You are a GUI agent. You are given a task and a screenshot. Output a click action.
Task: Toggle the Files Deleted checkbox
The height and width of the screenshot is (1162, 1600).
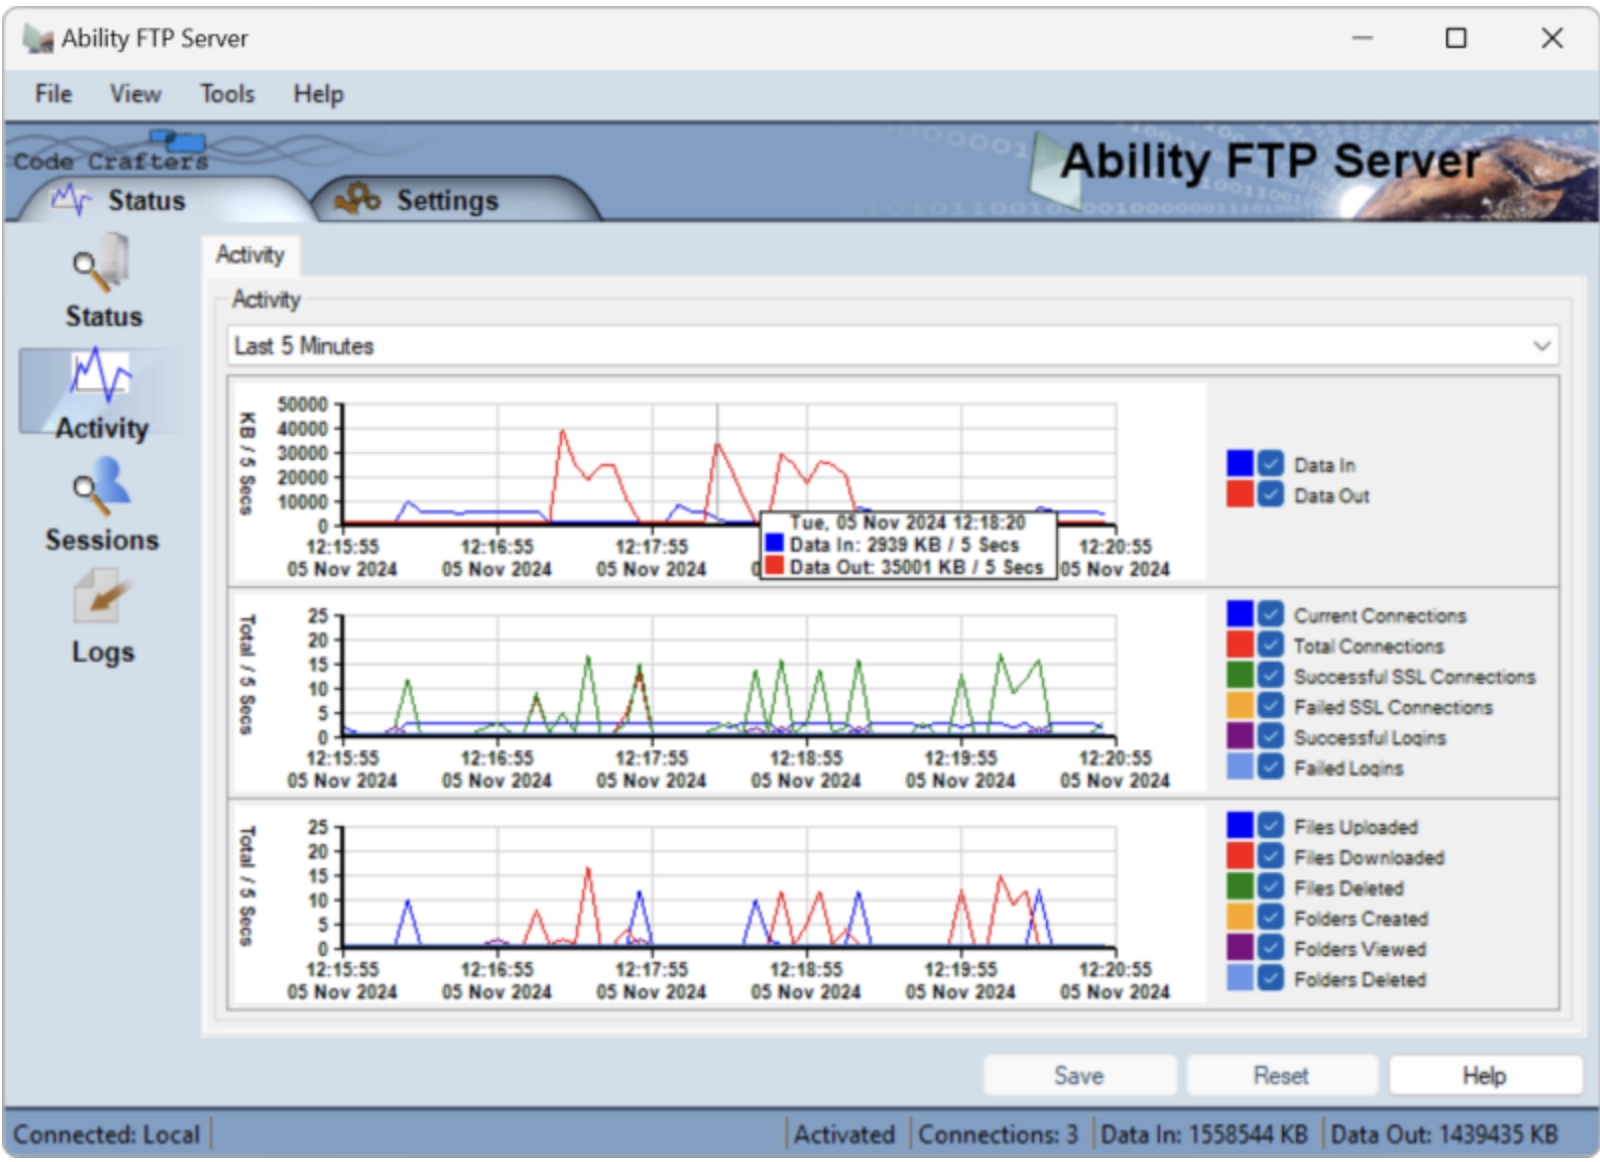pos(1270,886)
